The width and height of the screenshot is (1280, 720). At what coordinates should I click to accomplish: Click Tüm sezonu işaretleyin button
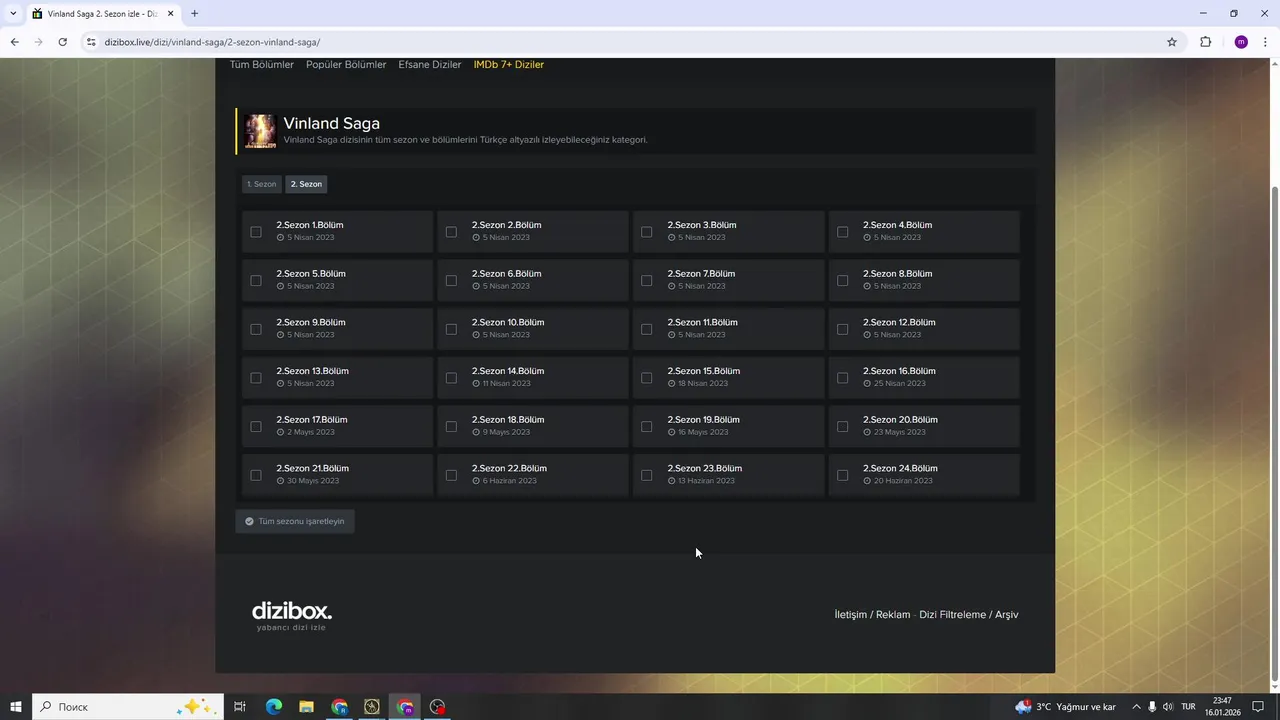295,521
